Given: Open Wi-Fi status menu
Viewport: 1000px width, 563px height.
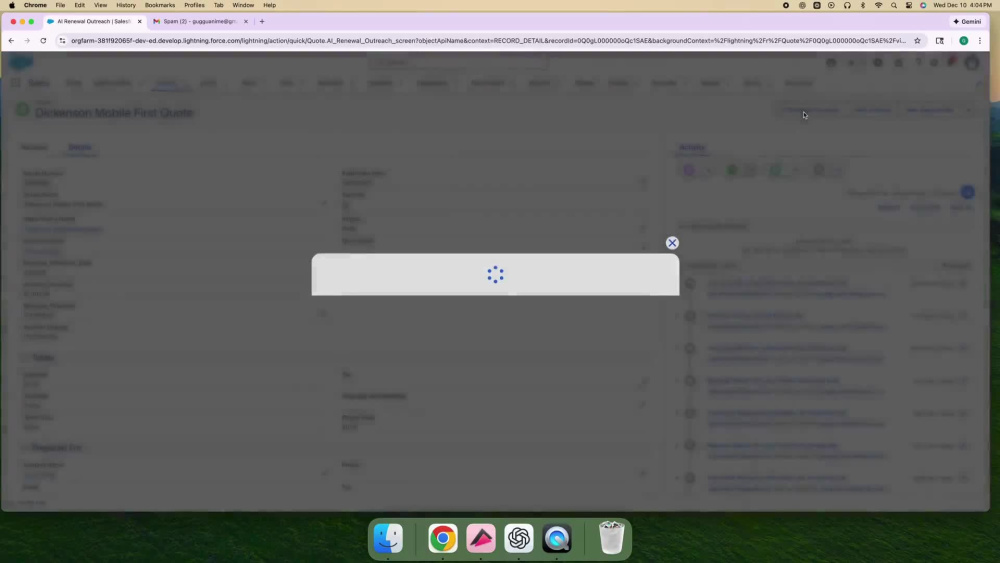Looking at the screenshot, I should coord(878,5).
